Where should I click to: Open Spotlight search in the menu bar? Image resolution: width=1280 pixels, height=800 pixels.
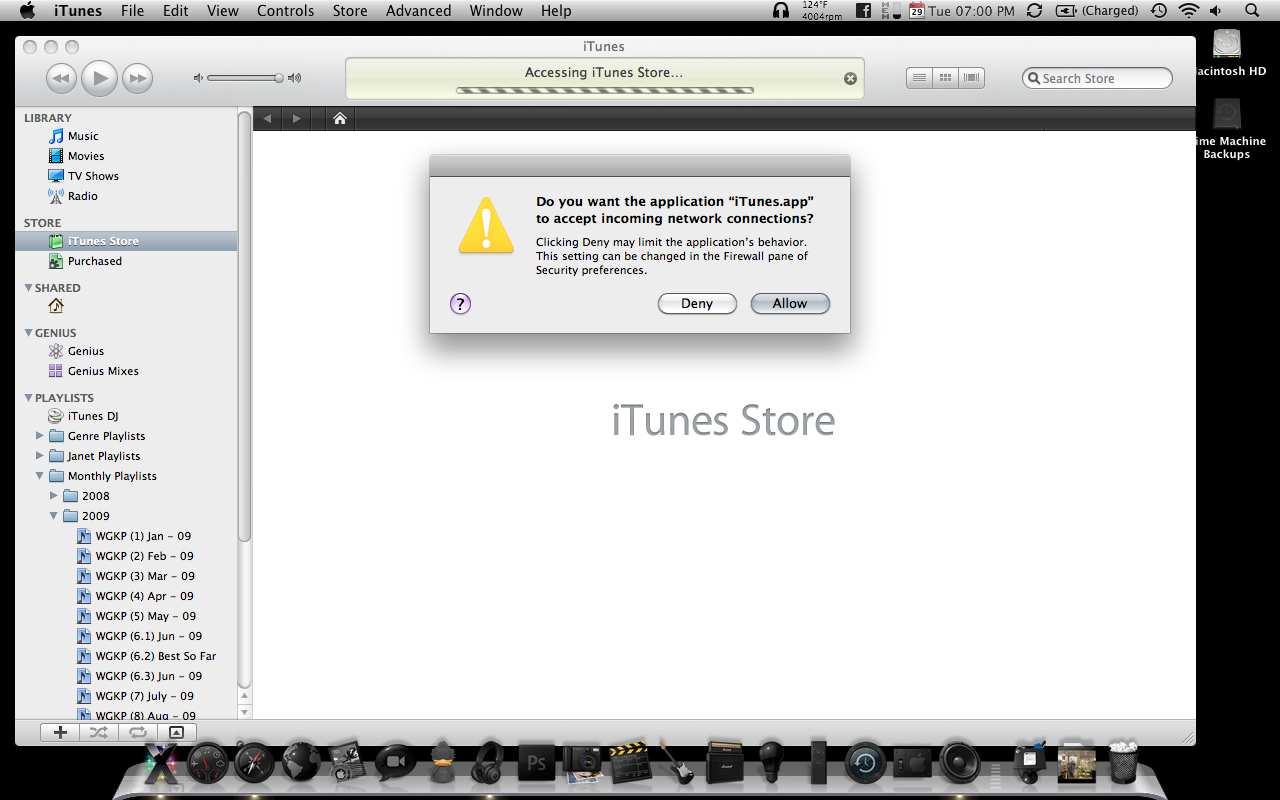pyautogui.click(x=1252, y=11)
